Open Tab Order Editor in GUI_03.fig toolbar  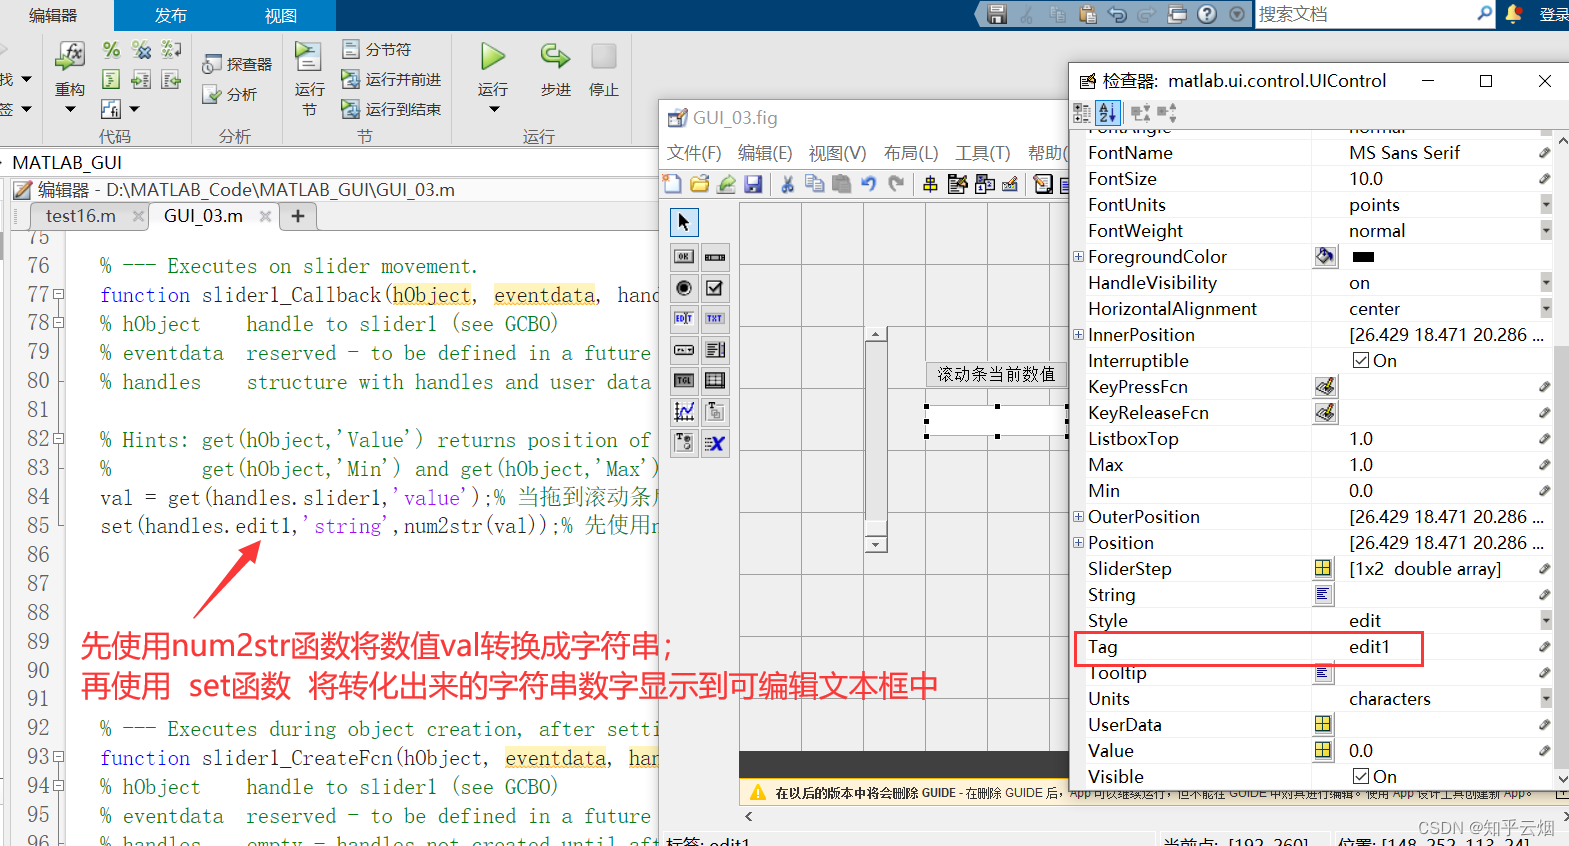click(984, 184)
